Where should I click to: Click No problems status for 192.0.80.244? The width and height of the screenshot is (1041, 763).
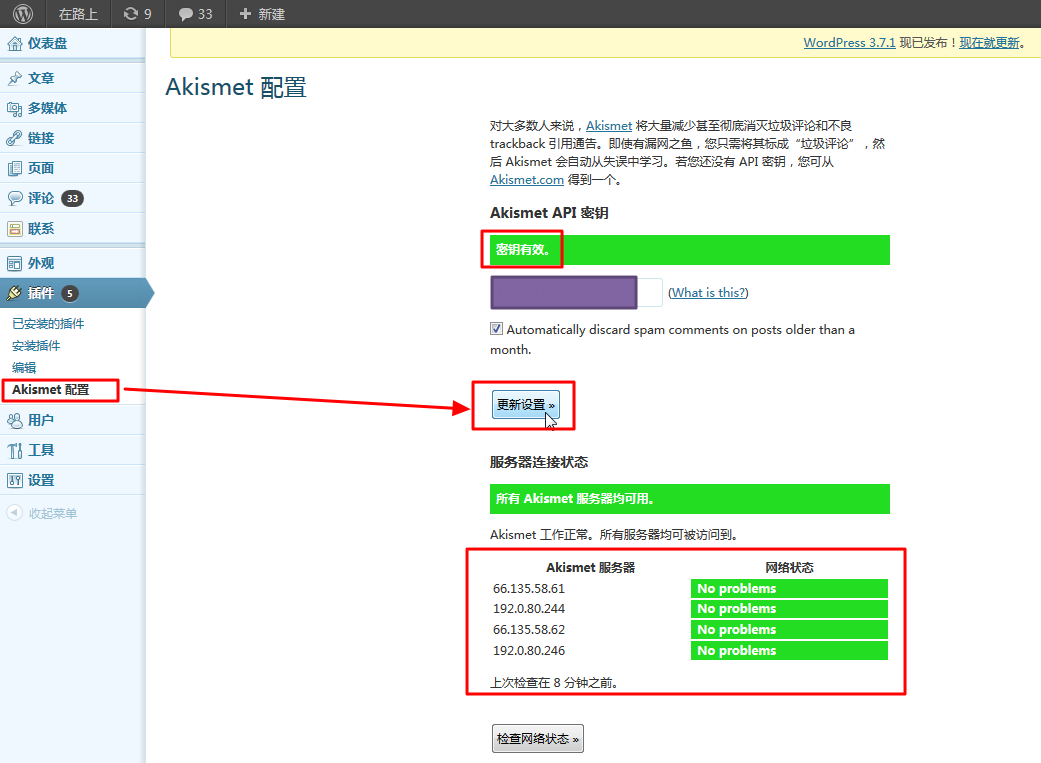click(x=789, y=609)
